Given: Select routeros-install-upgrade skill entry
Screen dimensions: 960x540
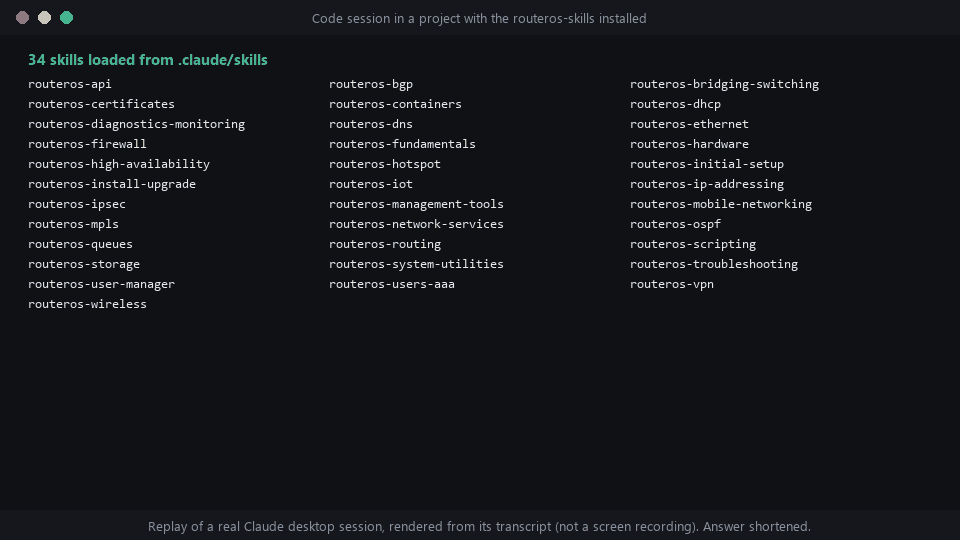Looking at the screenshot, I should (112, 184).
